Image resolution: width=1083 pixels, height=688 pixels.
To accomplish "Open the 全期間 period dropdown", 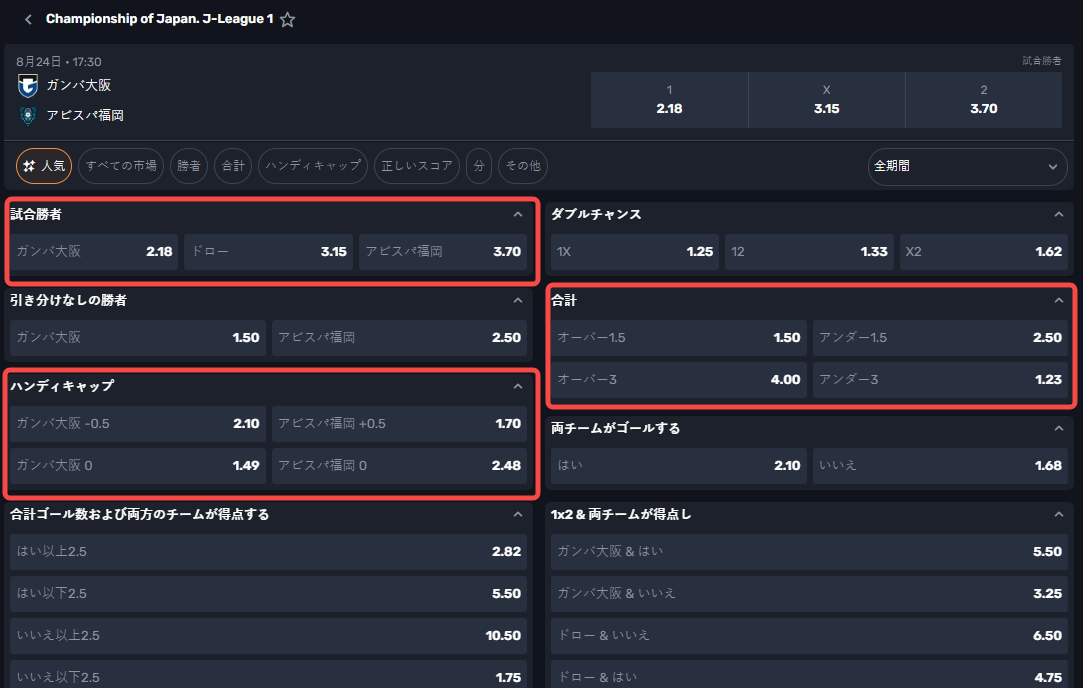I will (967, 167).
